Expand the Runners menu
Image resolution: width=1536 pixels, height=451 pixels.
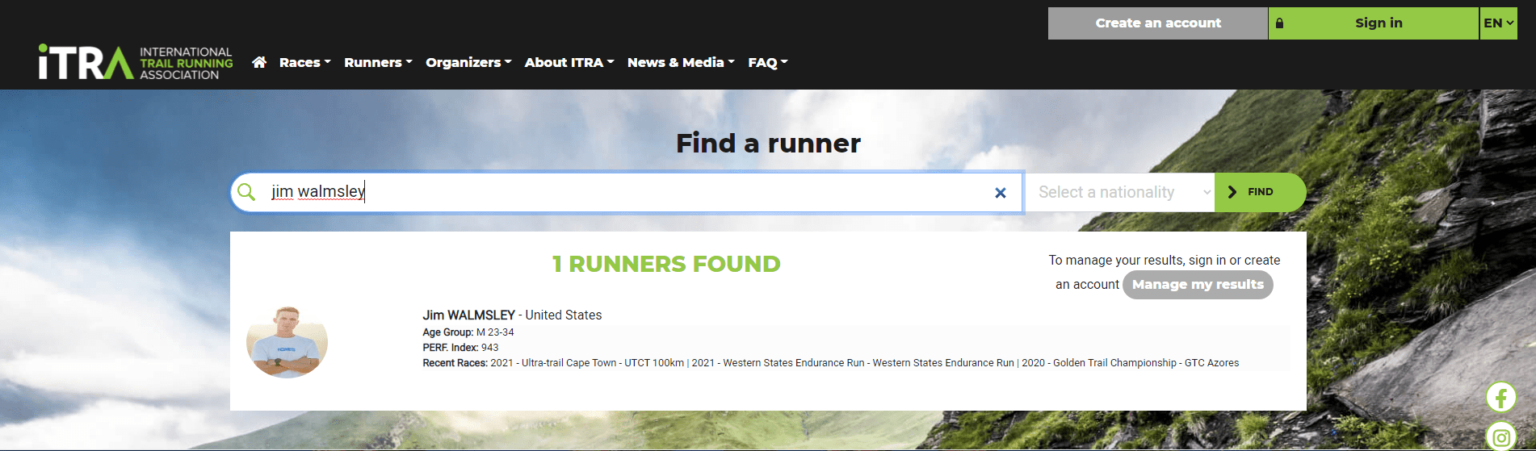point(378,62)
